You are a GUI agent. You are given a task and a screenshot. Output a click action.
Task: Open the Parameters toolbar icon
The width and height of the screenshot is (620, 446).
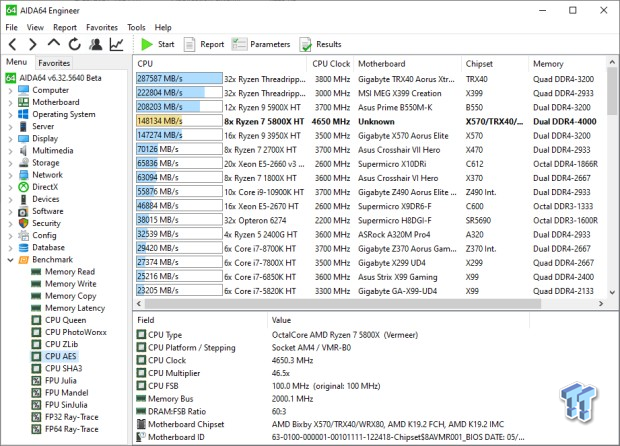coord(239,44)
